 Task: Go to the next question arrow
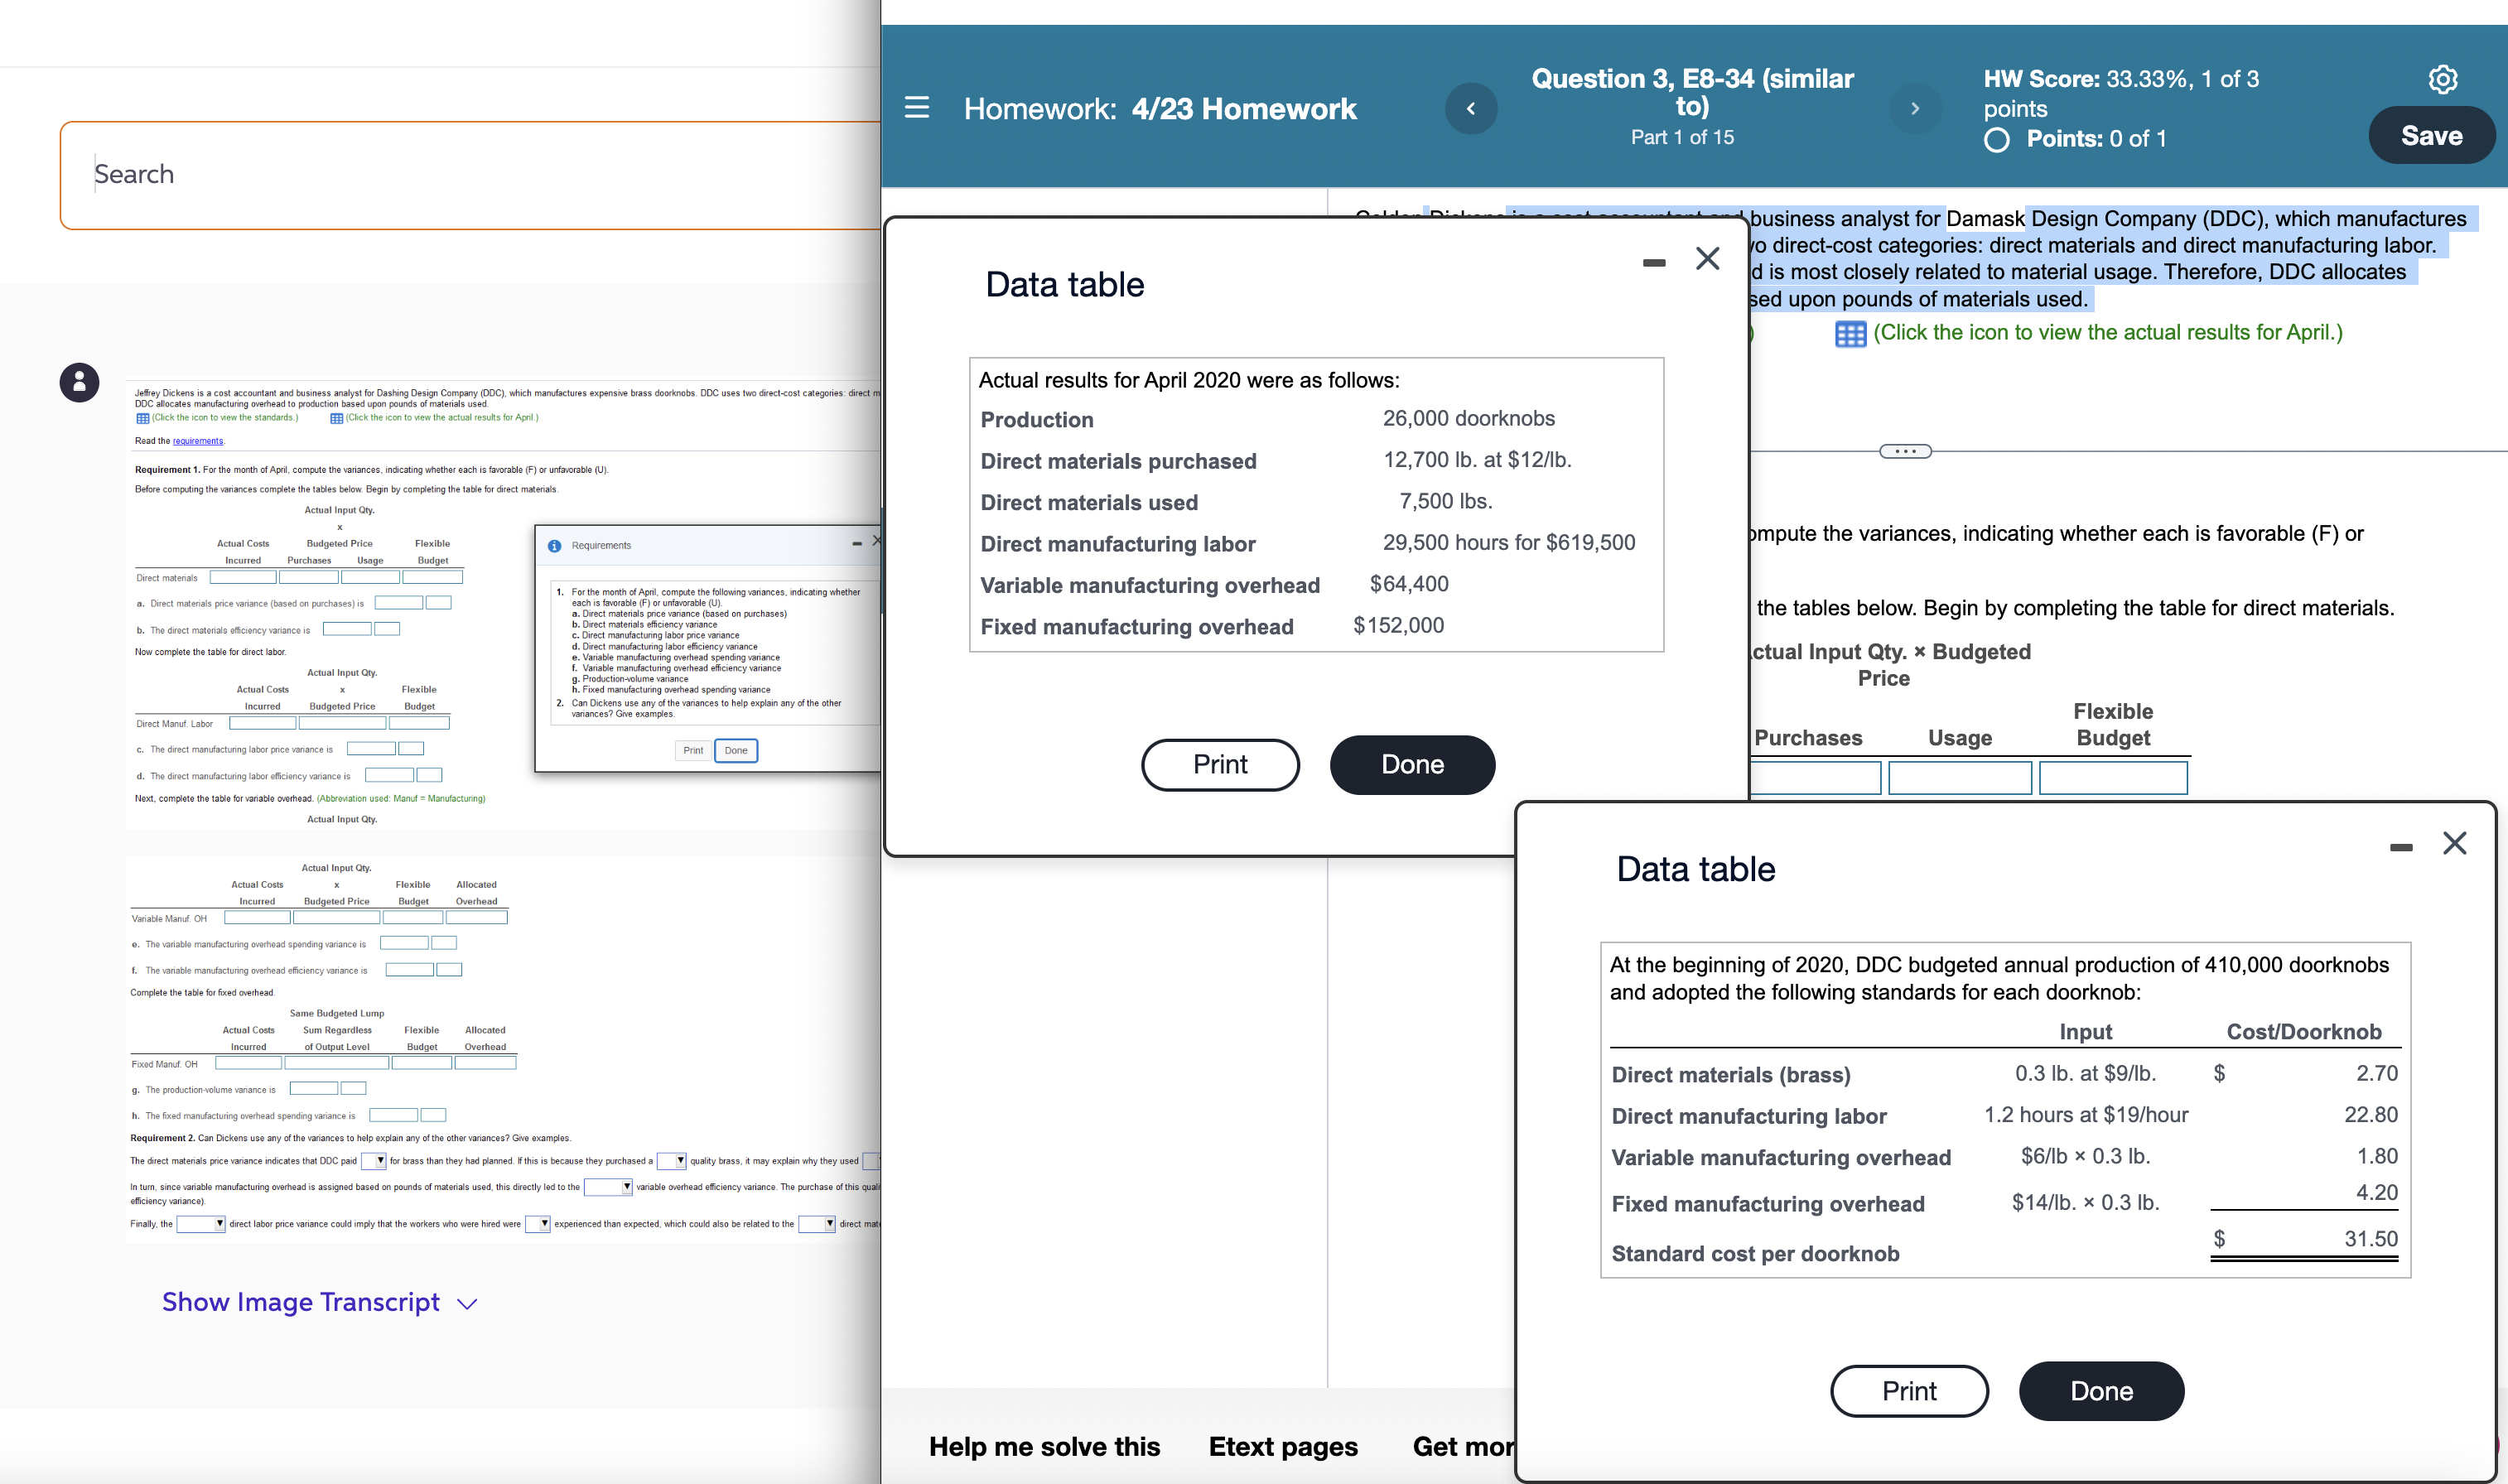[x=1915, y=108]
